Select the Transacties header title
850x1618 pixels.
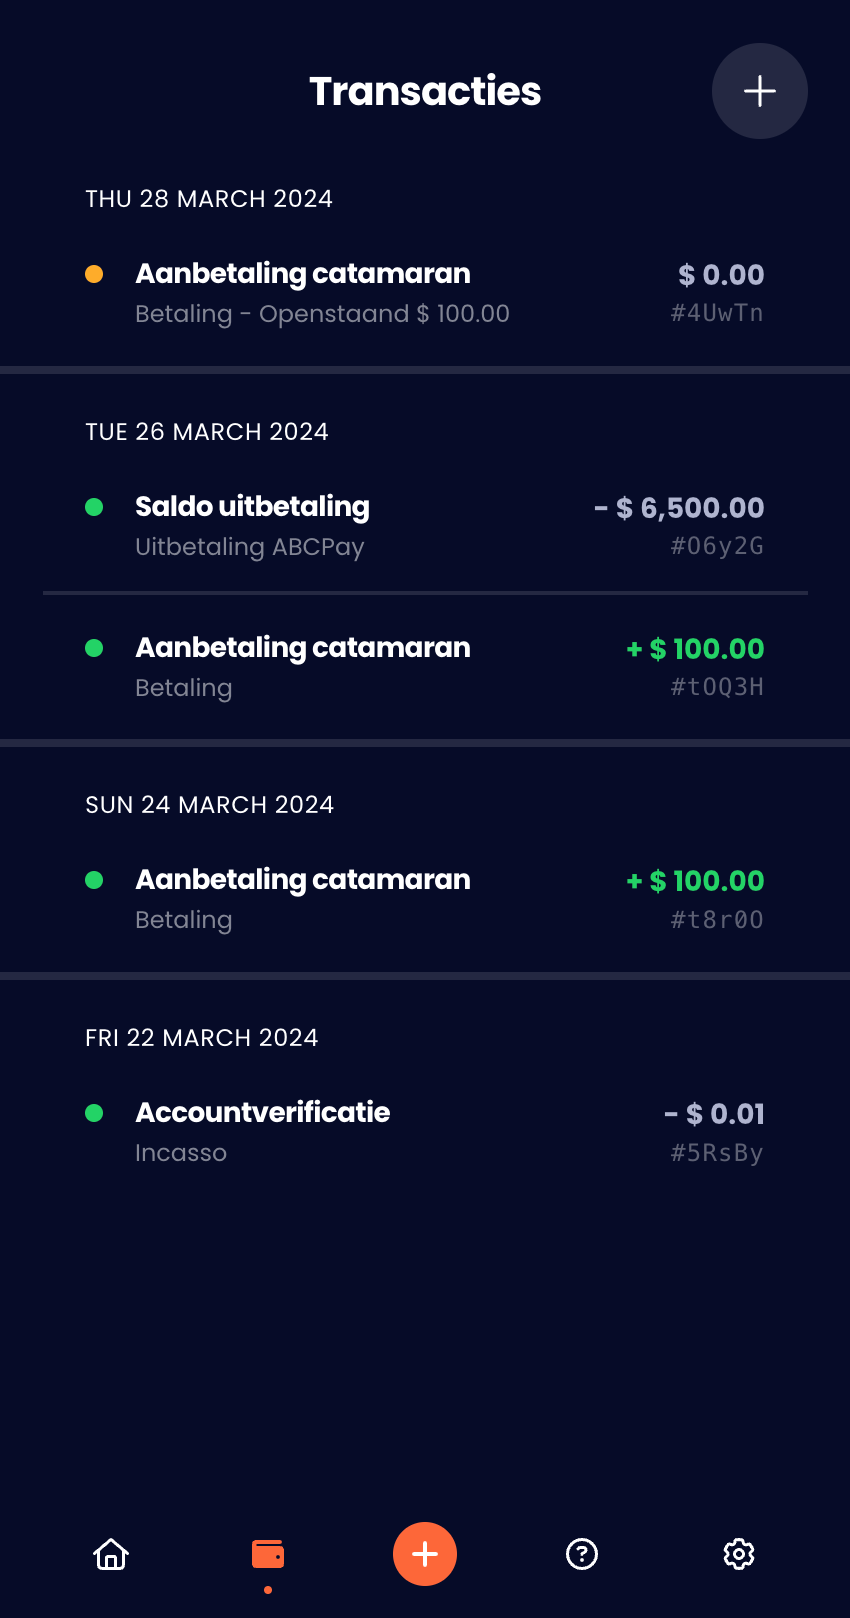click(x=424, y=90)
